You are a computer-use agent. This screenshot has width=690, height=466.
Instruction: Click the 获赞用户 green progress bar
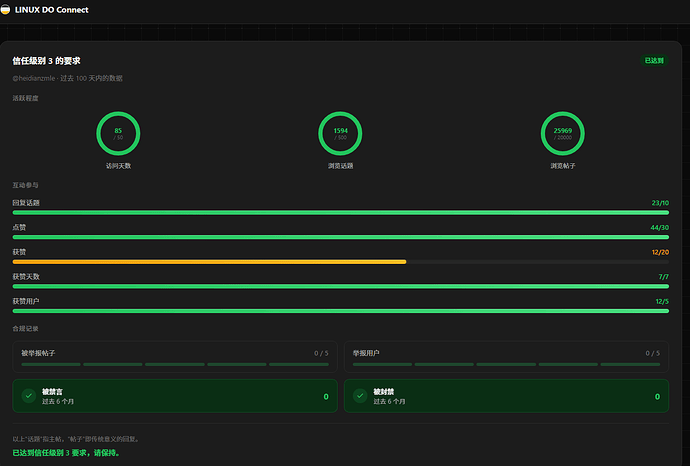(x=341, y=311)
